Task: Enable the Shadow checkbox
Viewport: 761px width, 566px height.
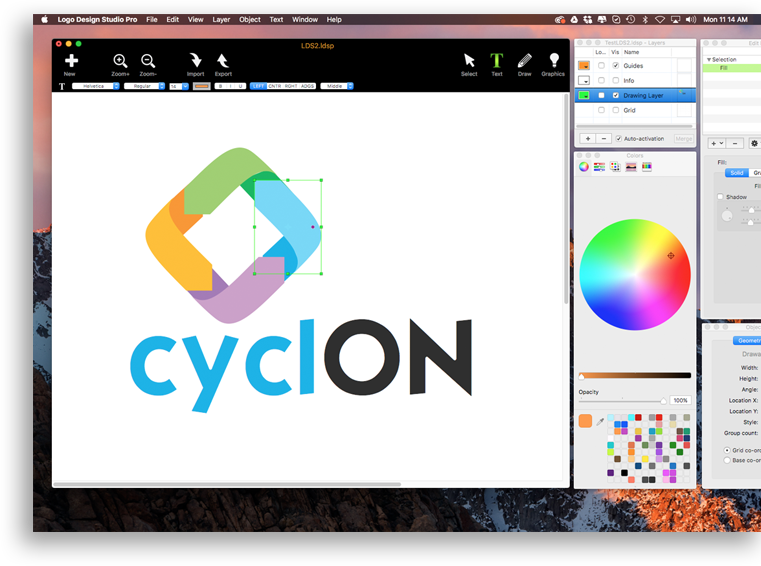Action: (720, 197)
